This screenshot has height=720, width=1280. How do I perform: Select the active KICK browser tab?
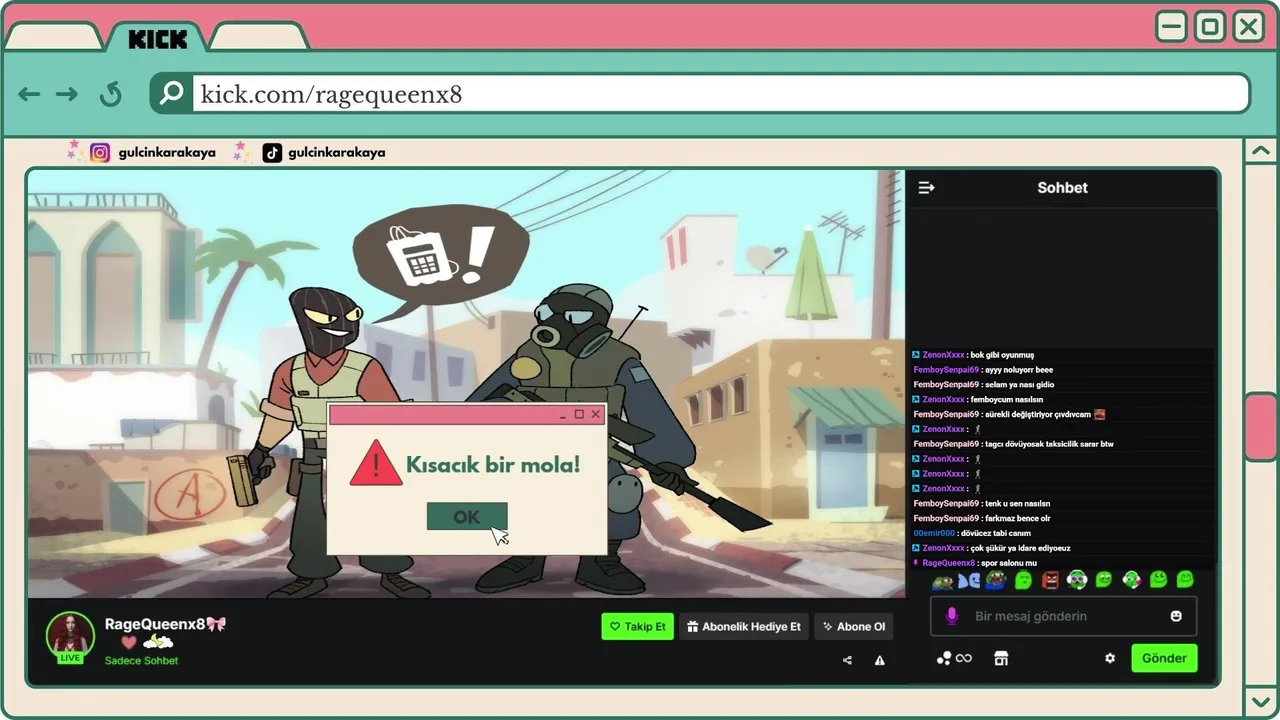coord(158,39)
